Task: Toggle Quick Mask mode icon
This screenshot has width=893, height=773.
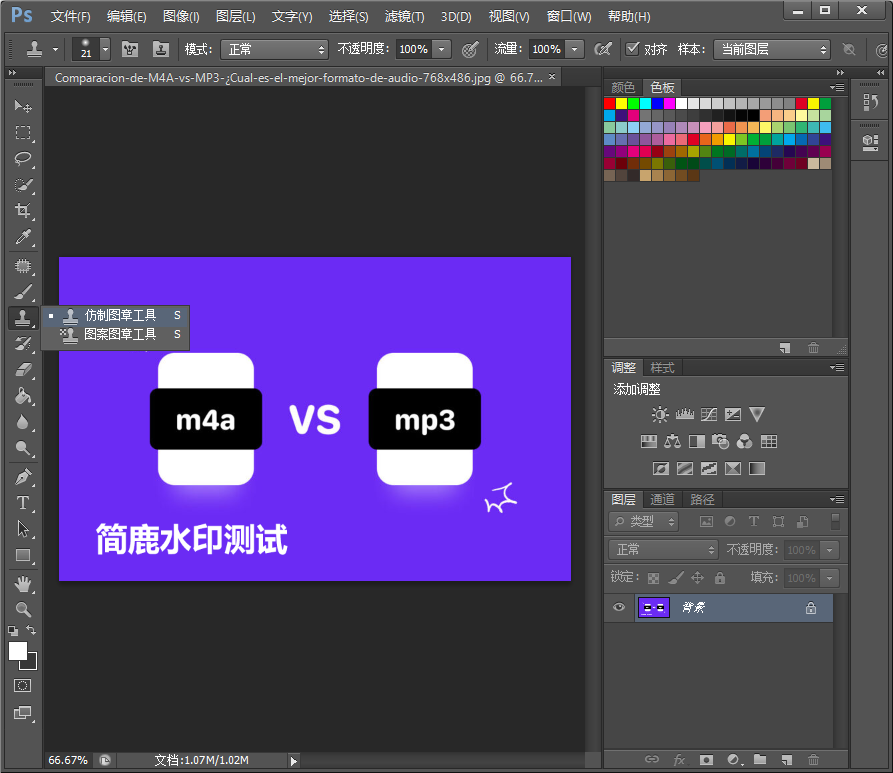Action: [x=23, y=686]
